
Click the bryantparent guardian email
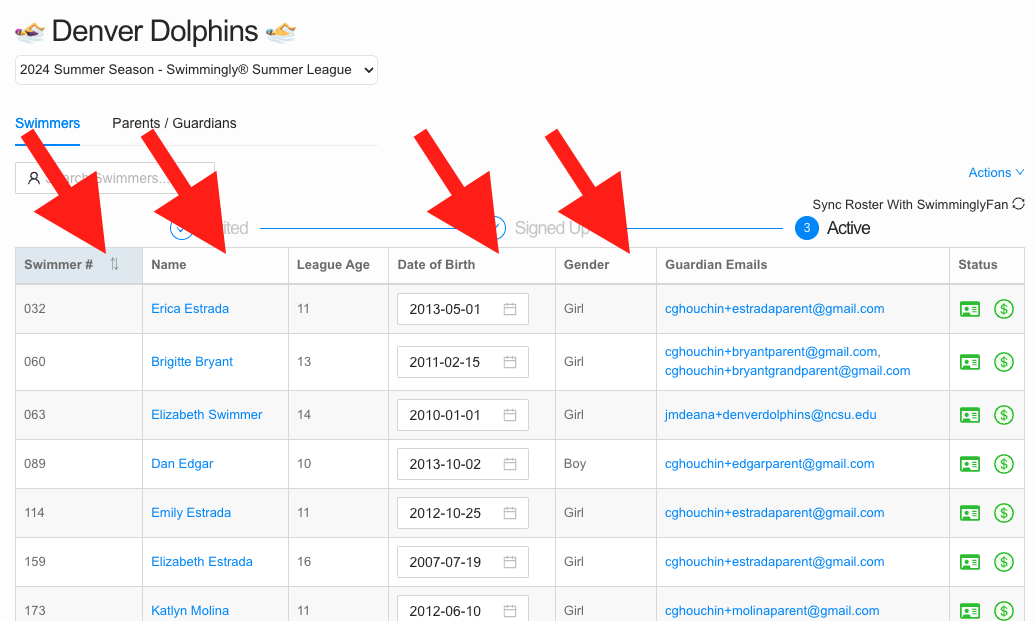(x=771, y=352)
